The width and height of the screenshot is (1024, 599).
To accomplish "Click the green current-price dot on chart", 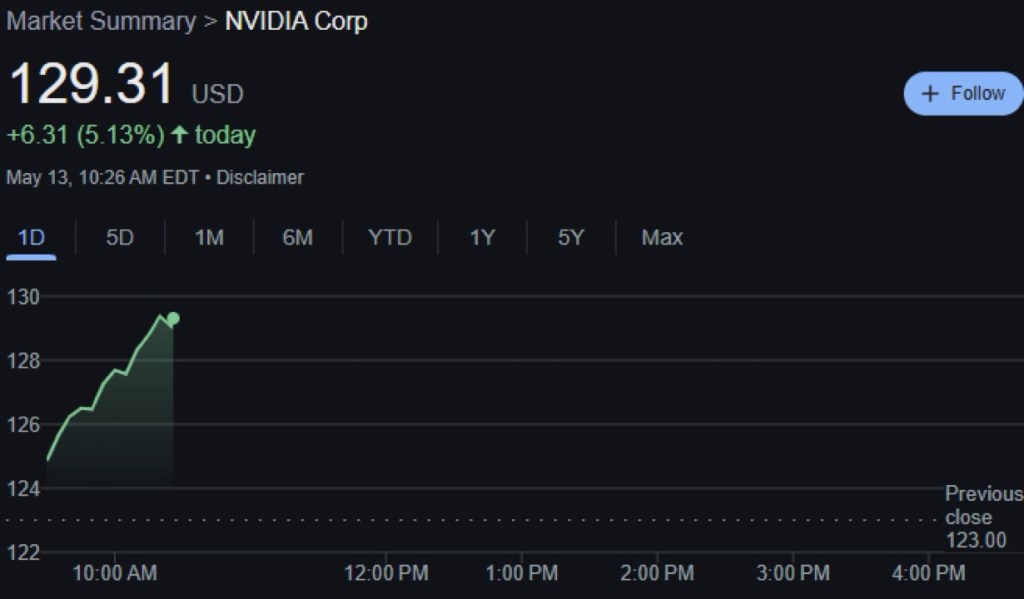I will (173, 319).
